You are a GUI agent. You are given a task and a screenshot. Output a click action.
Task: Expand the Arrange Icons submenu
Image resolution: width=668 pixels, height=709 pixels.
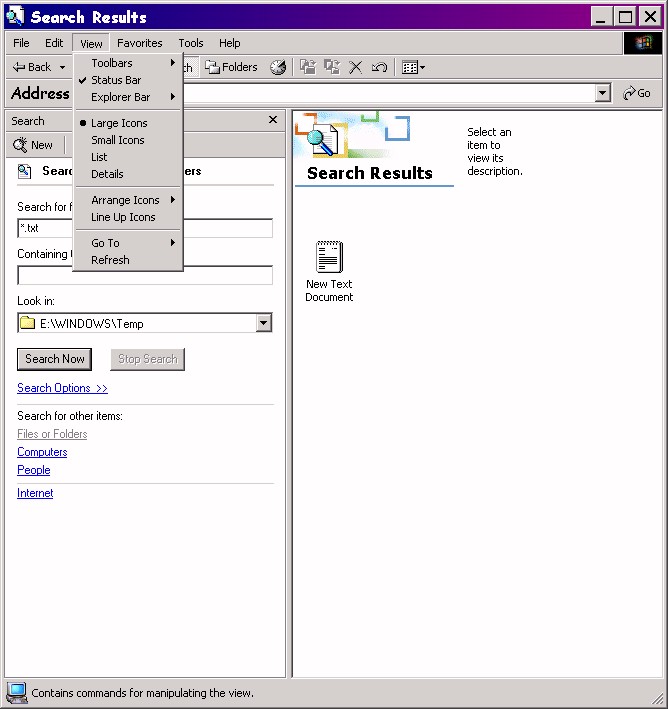point(128,200)
